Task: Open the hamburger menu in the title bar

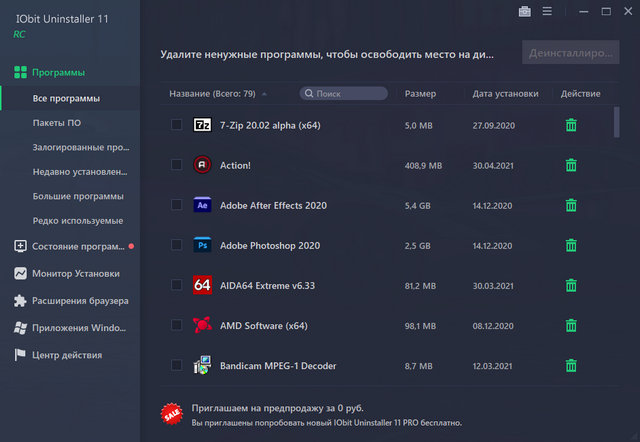Action: pos(547,12)
